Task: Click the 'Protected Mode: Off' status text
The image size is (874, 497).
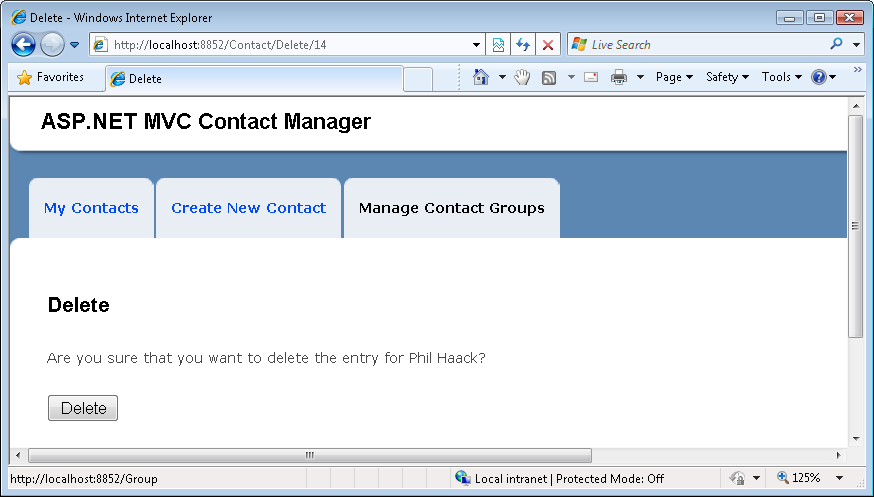Action: click(610, 479)
